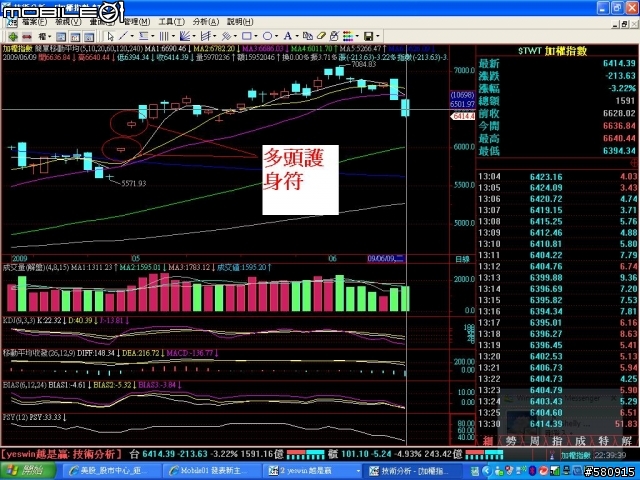The width and height of the screenshot is (640, 480).
Task: Select the second window-layout toolbar icon
Action: (75, 37)
